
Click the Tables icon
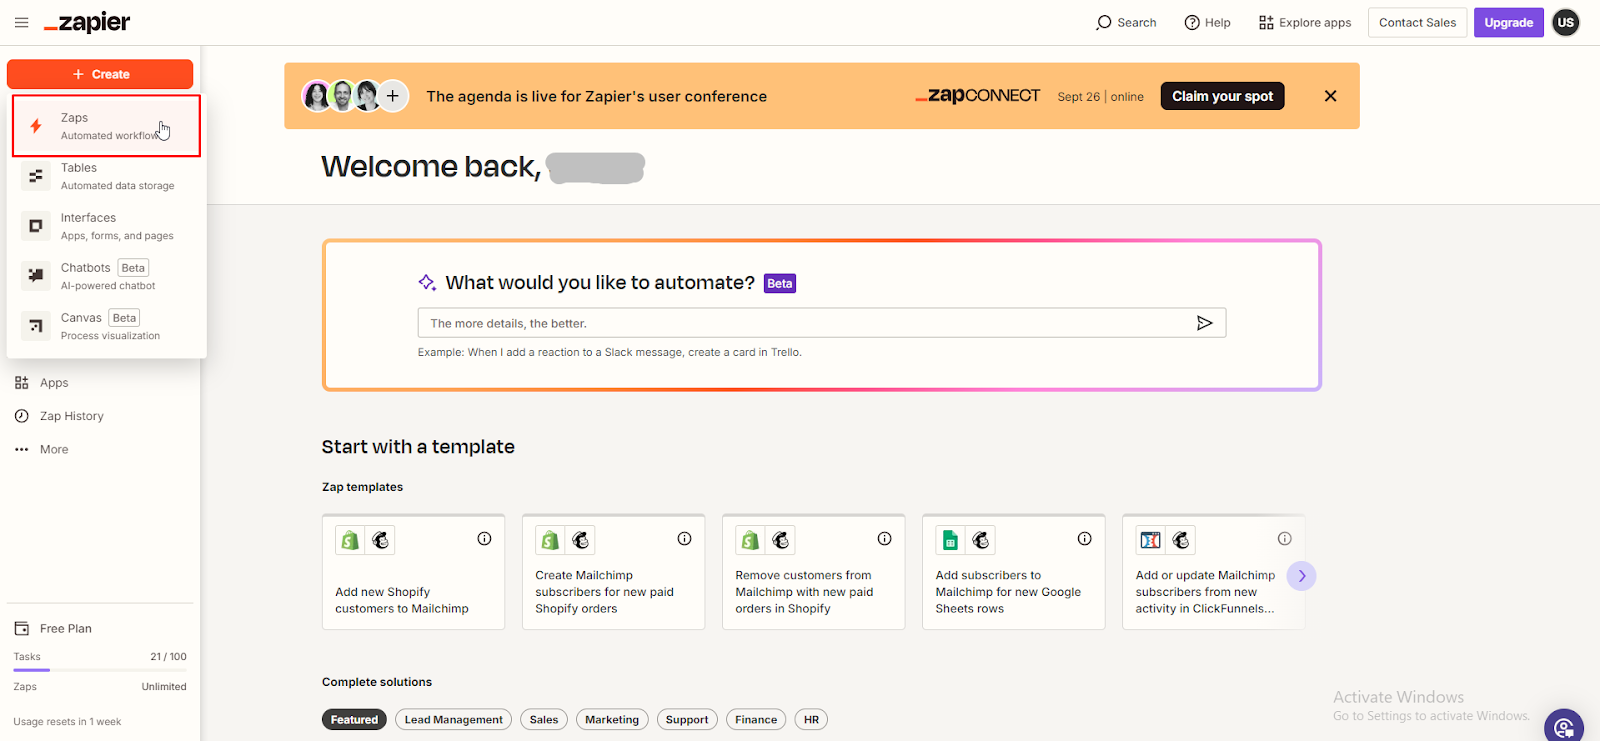coord(36,176)
